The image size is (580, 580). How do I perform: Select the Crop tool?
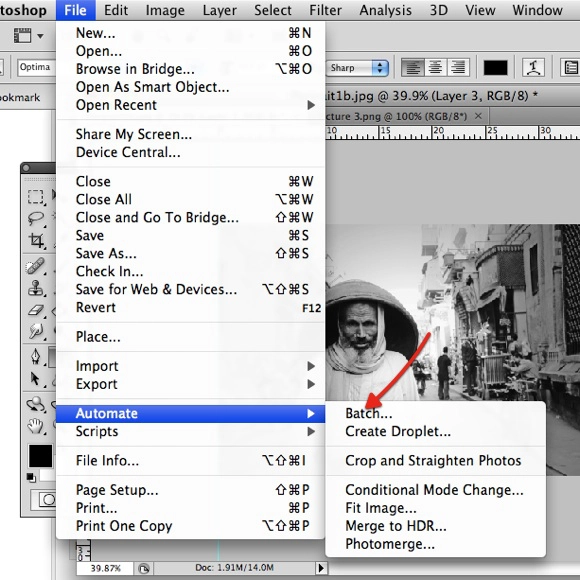click(x=36, y=240)
